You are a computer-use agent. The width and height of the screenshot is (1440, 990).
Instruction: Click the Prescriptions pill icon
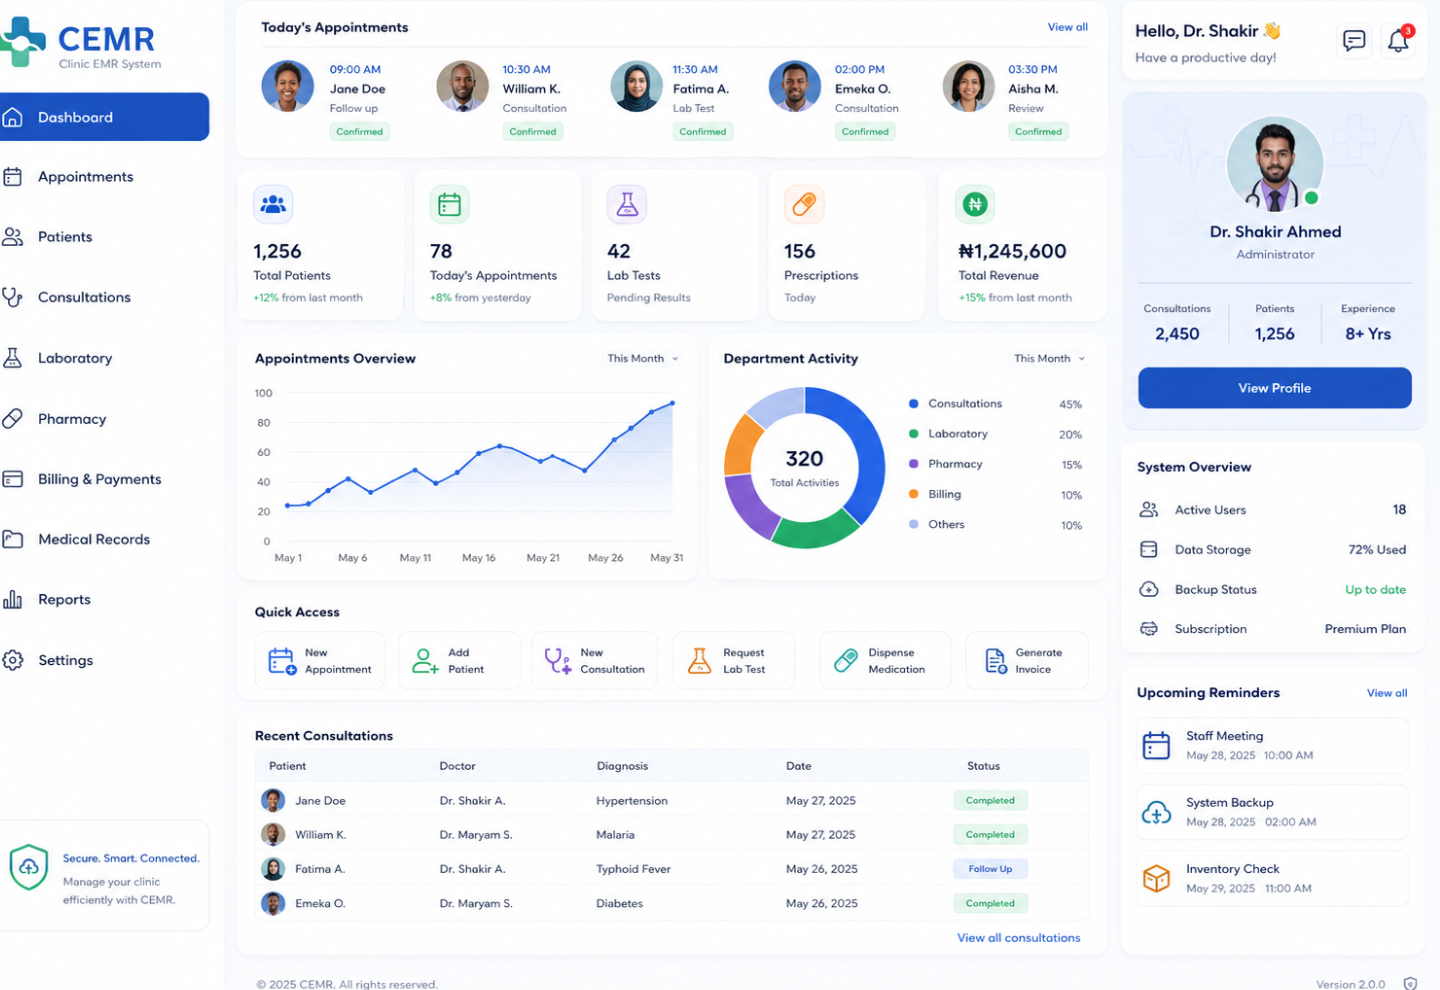click(804, 204)
